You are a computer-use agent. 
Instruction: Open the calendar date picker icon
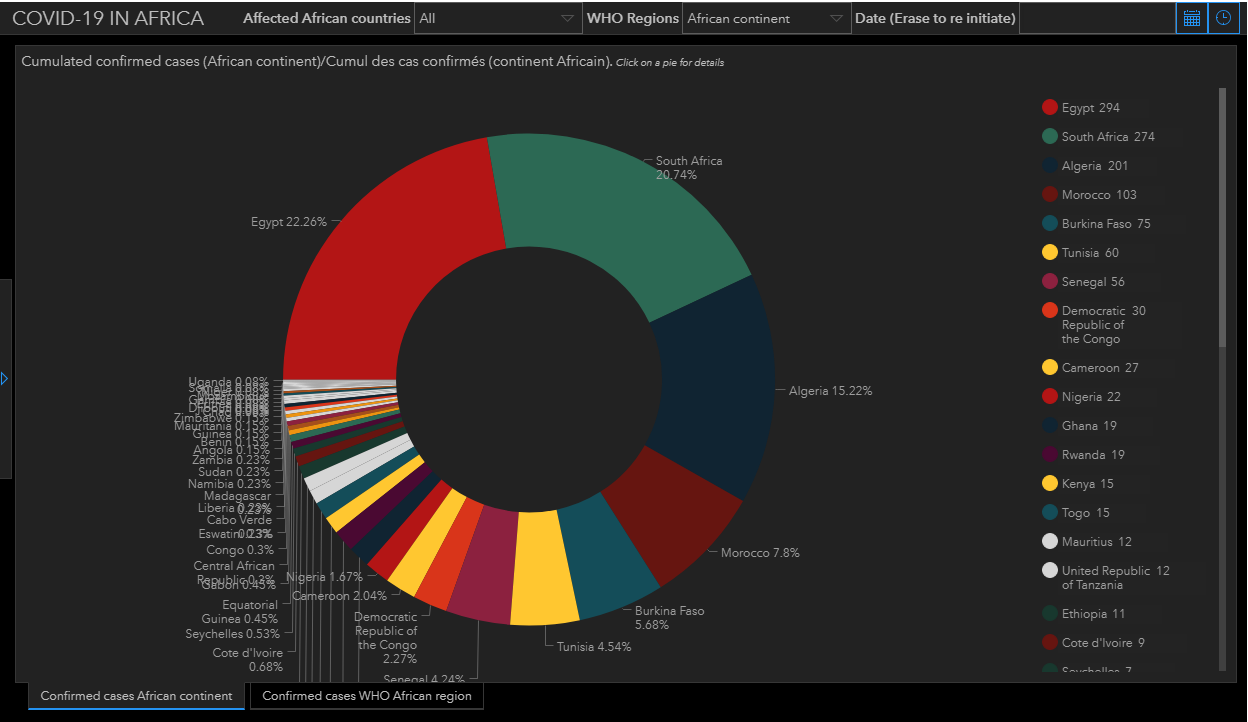point(1191,18)
